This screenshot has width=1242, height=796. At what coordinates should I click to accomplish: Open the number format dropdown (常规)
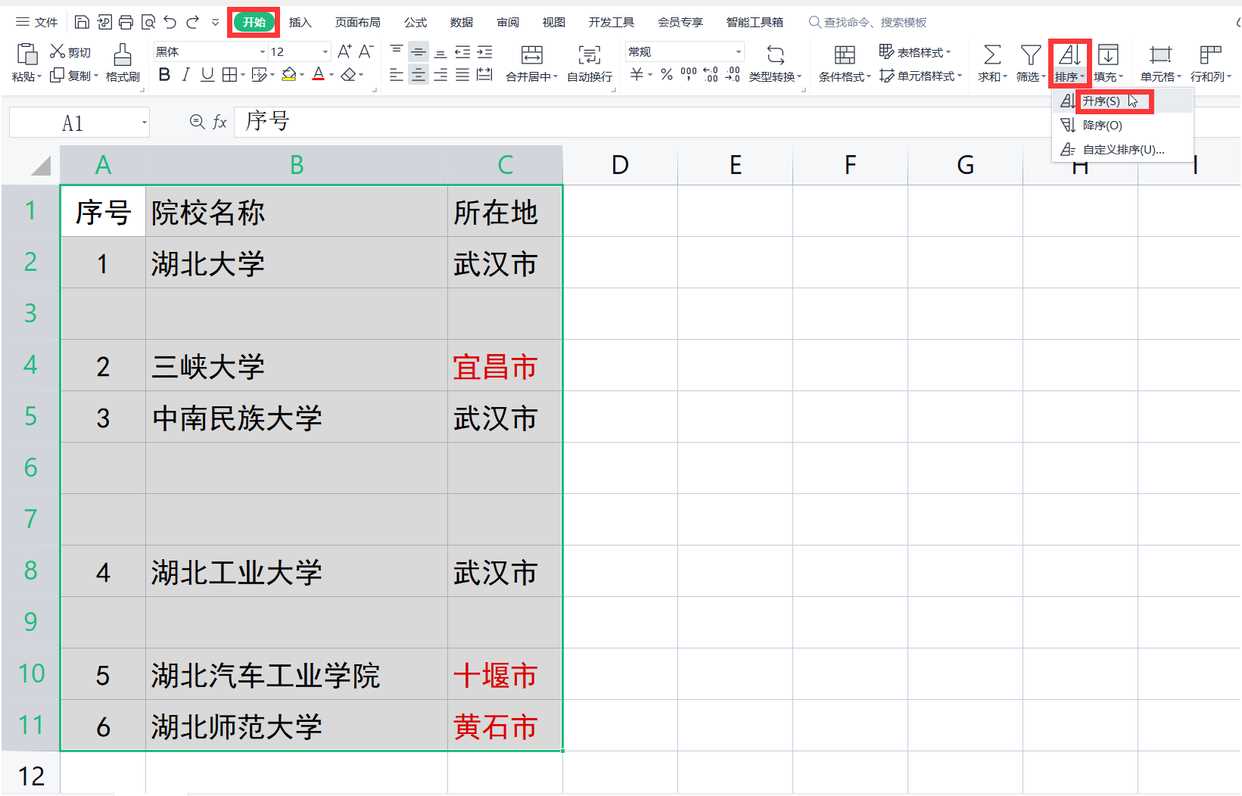tap(739, 52)
